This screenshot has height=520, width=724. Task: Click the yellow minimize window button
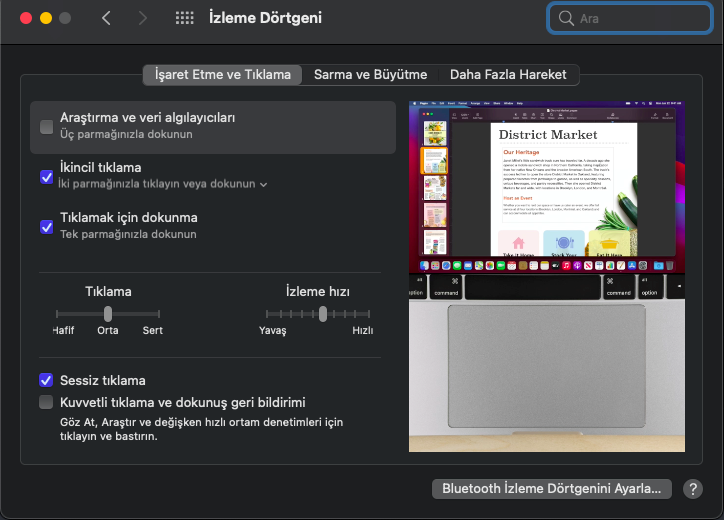pos(45,18)
